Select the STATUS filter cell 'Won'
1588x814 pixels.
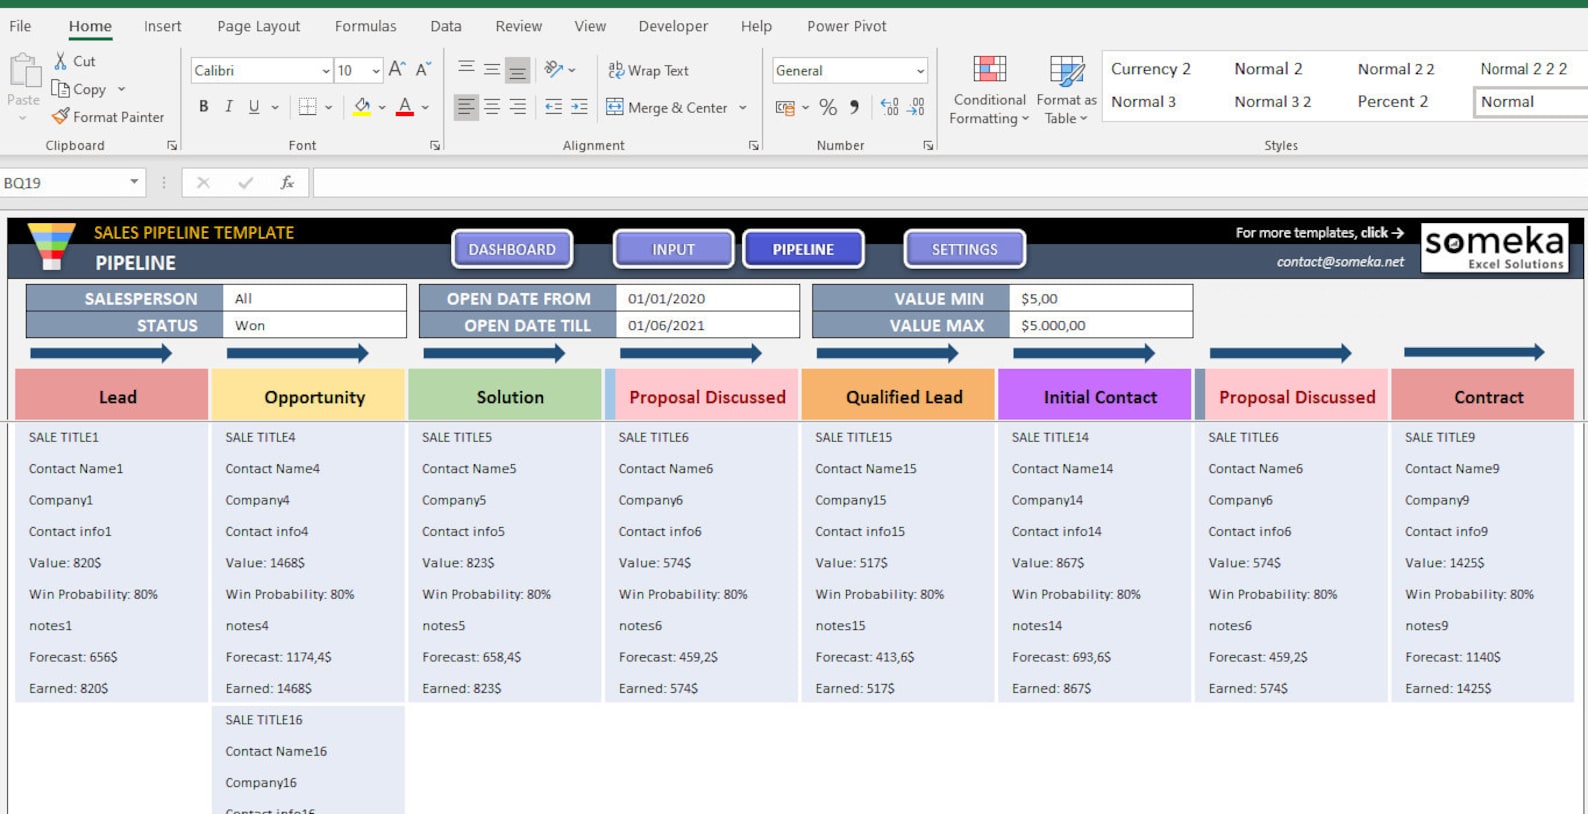click(314, 325)
